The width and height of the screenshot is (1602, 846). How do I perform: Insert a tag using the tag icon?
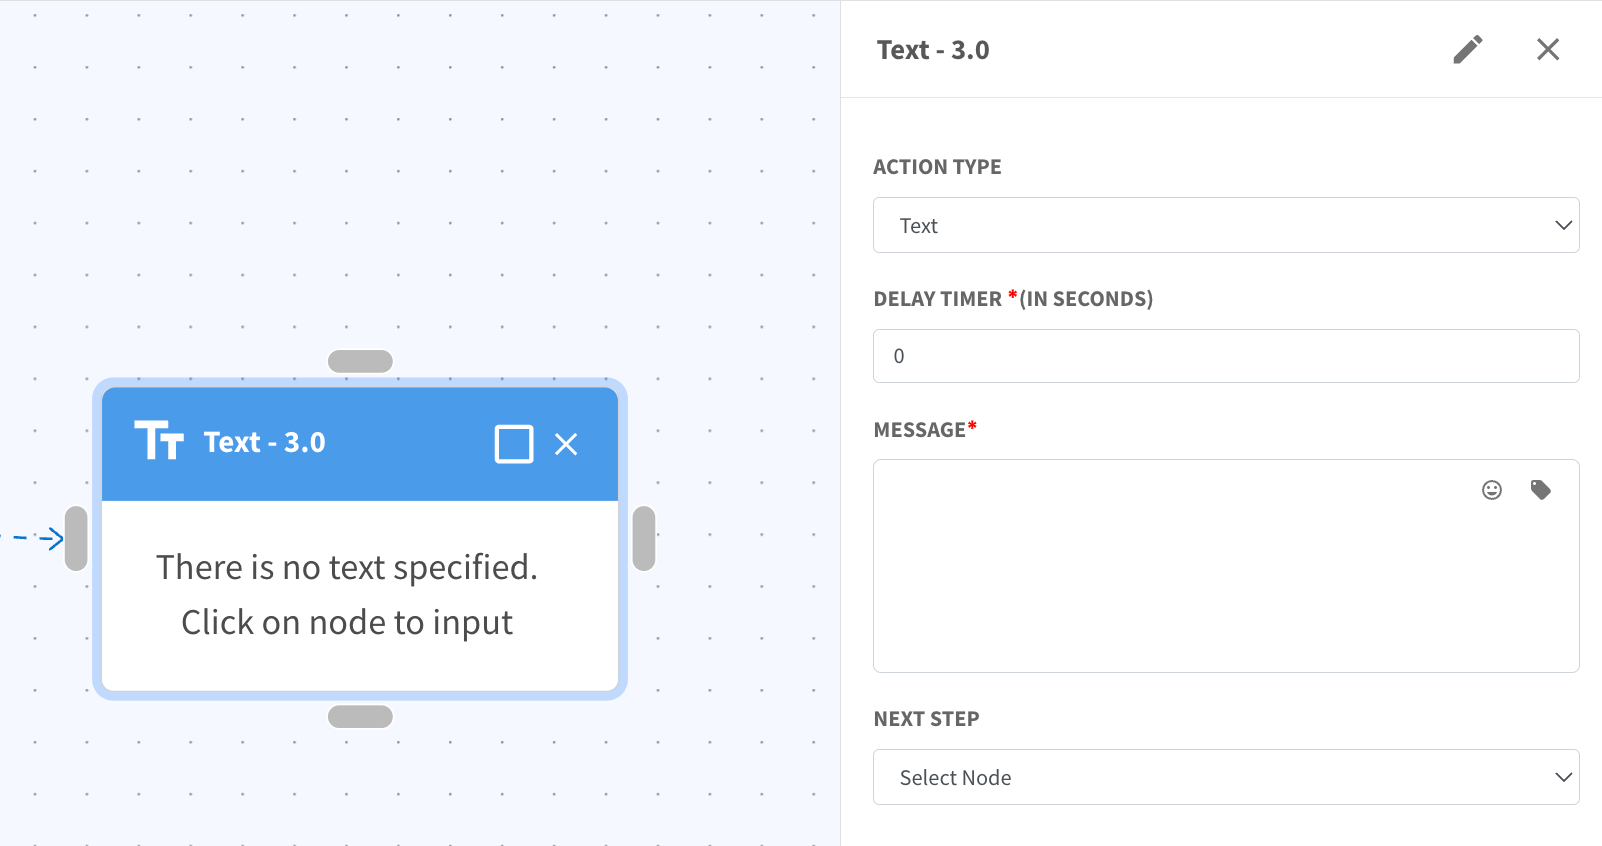1540,489
